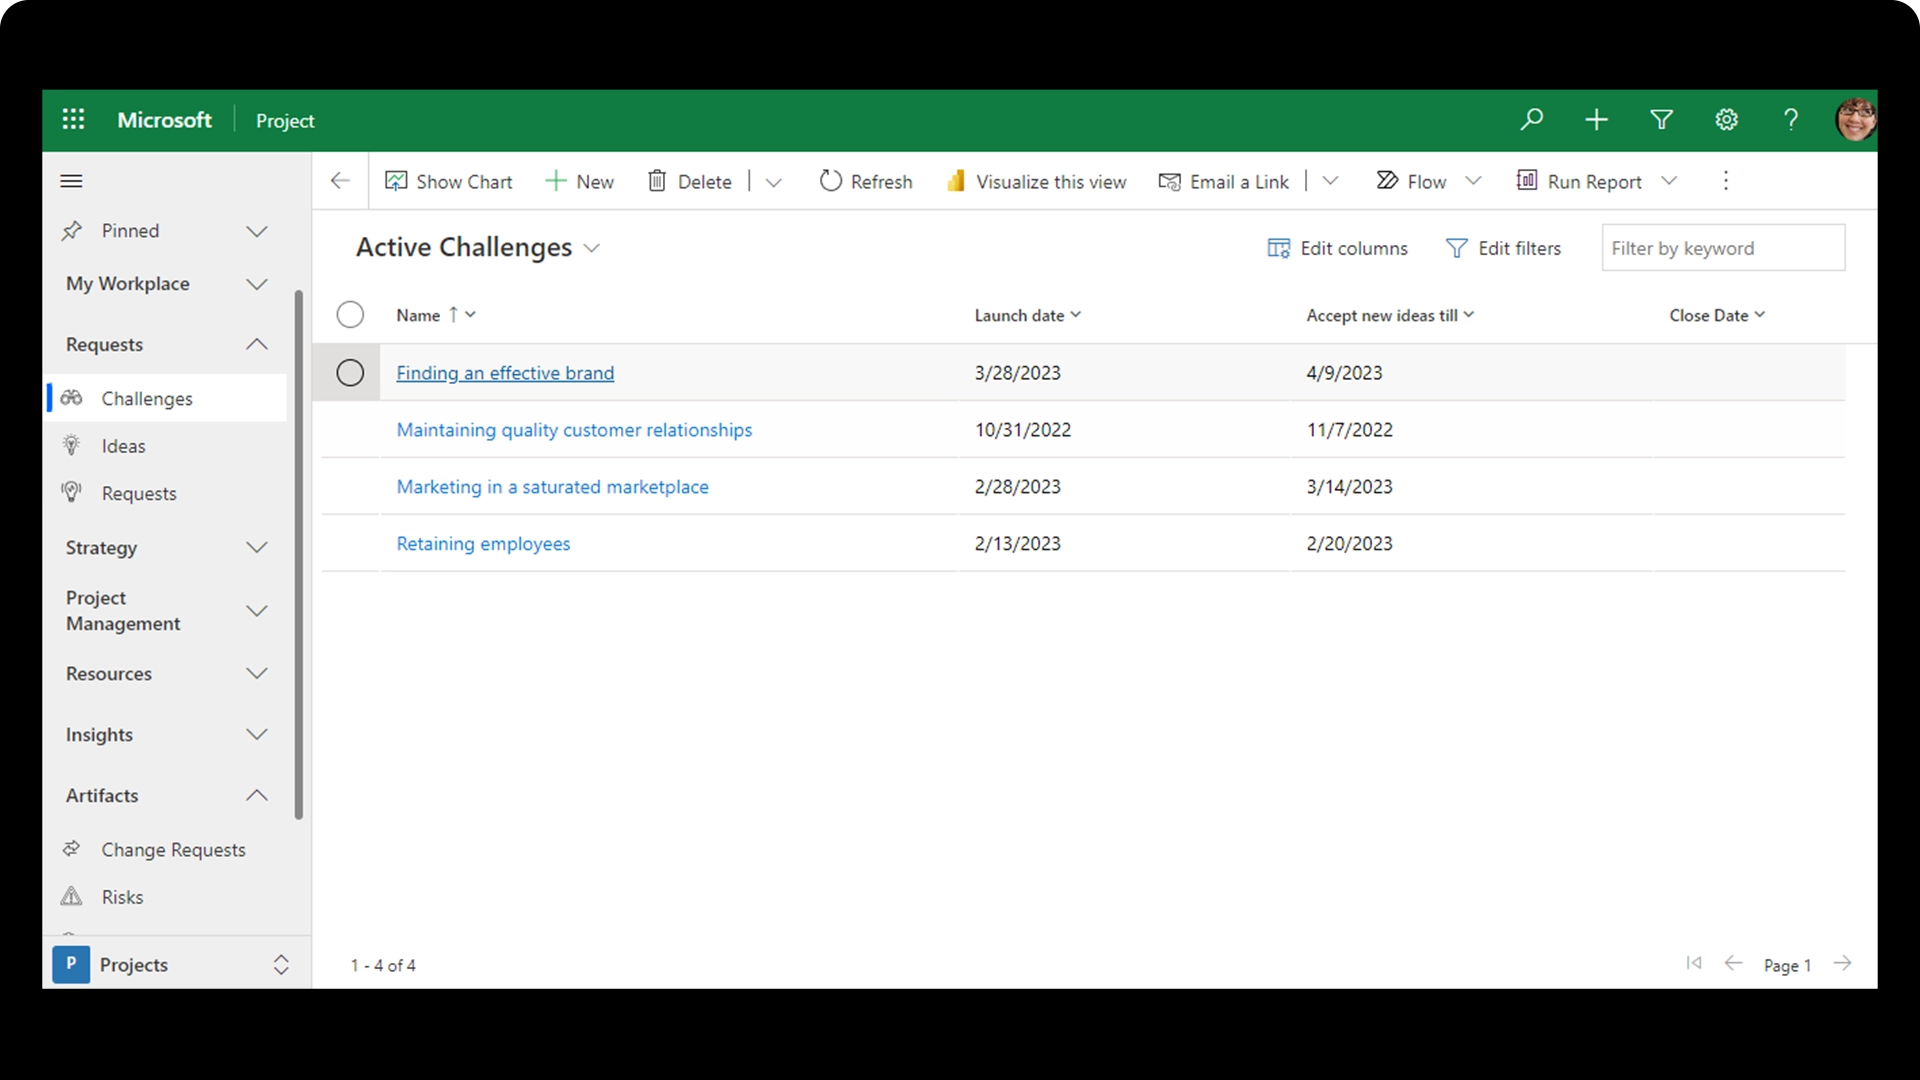This screenshot has height=1080, width=1920.
Task: Click the help question mark icon
Action: pos(1790,120)
